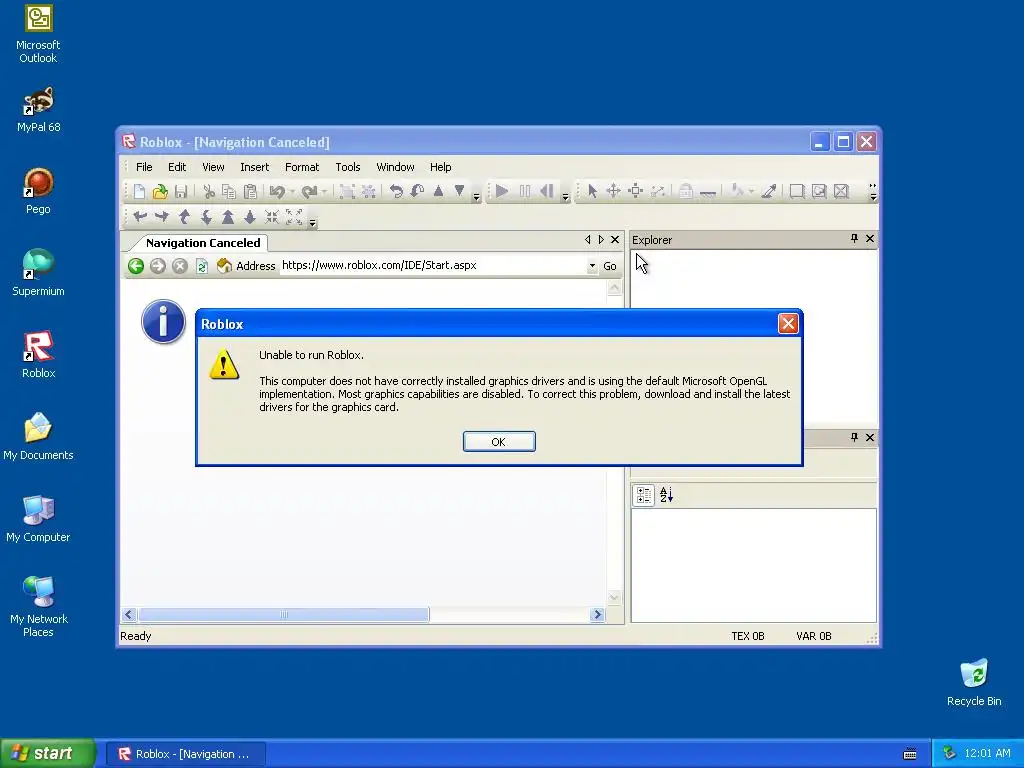1024x768 pixels.
Task: Close the Explorer panel
Action: (x=870, y=238)
